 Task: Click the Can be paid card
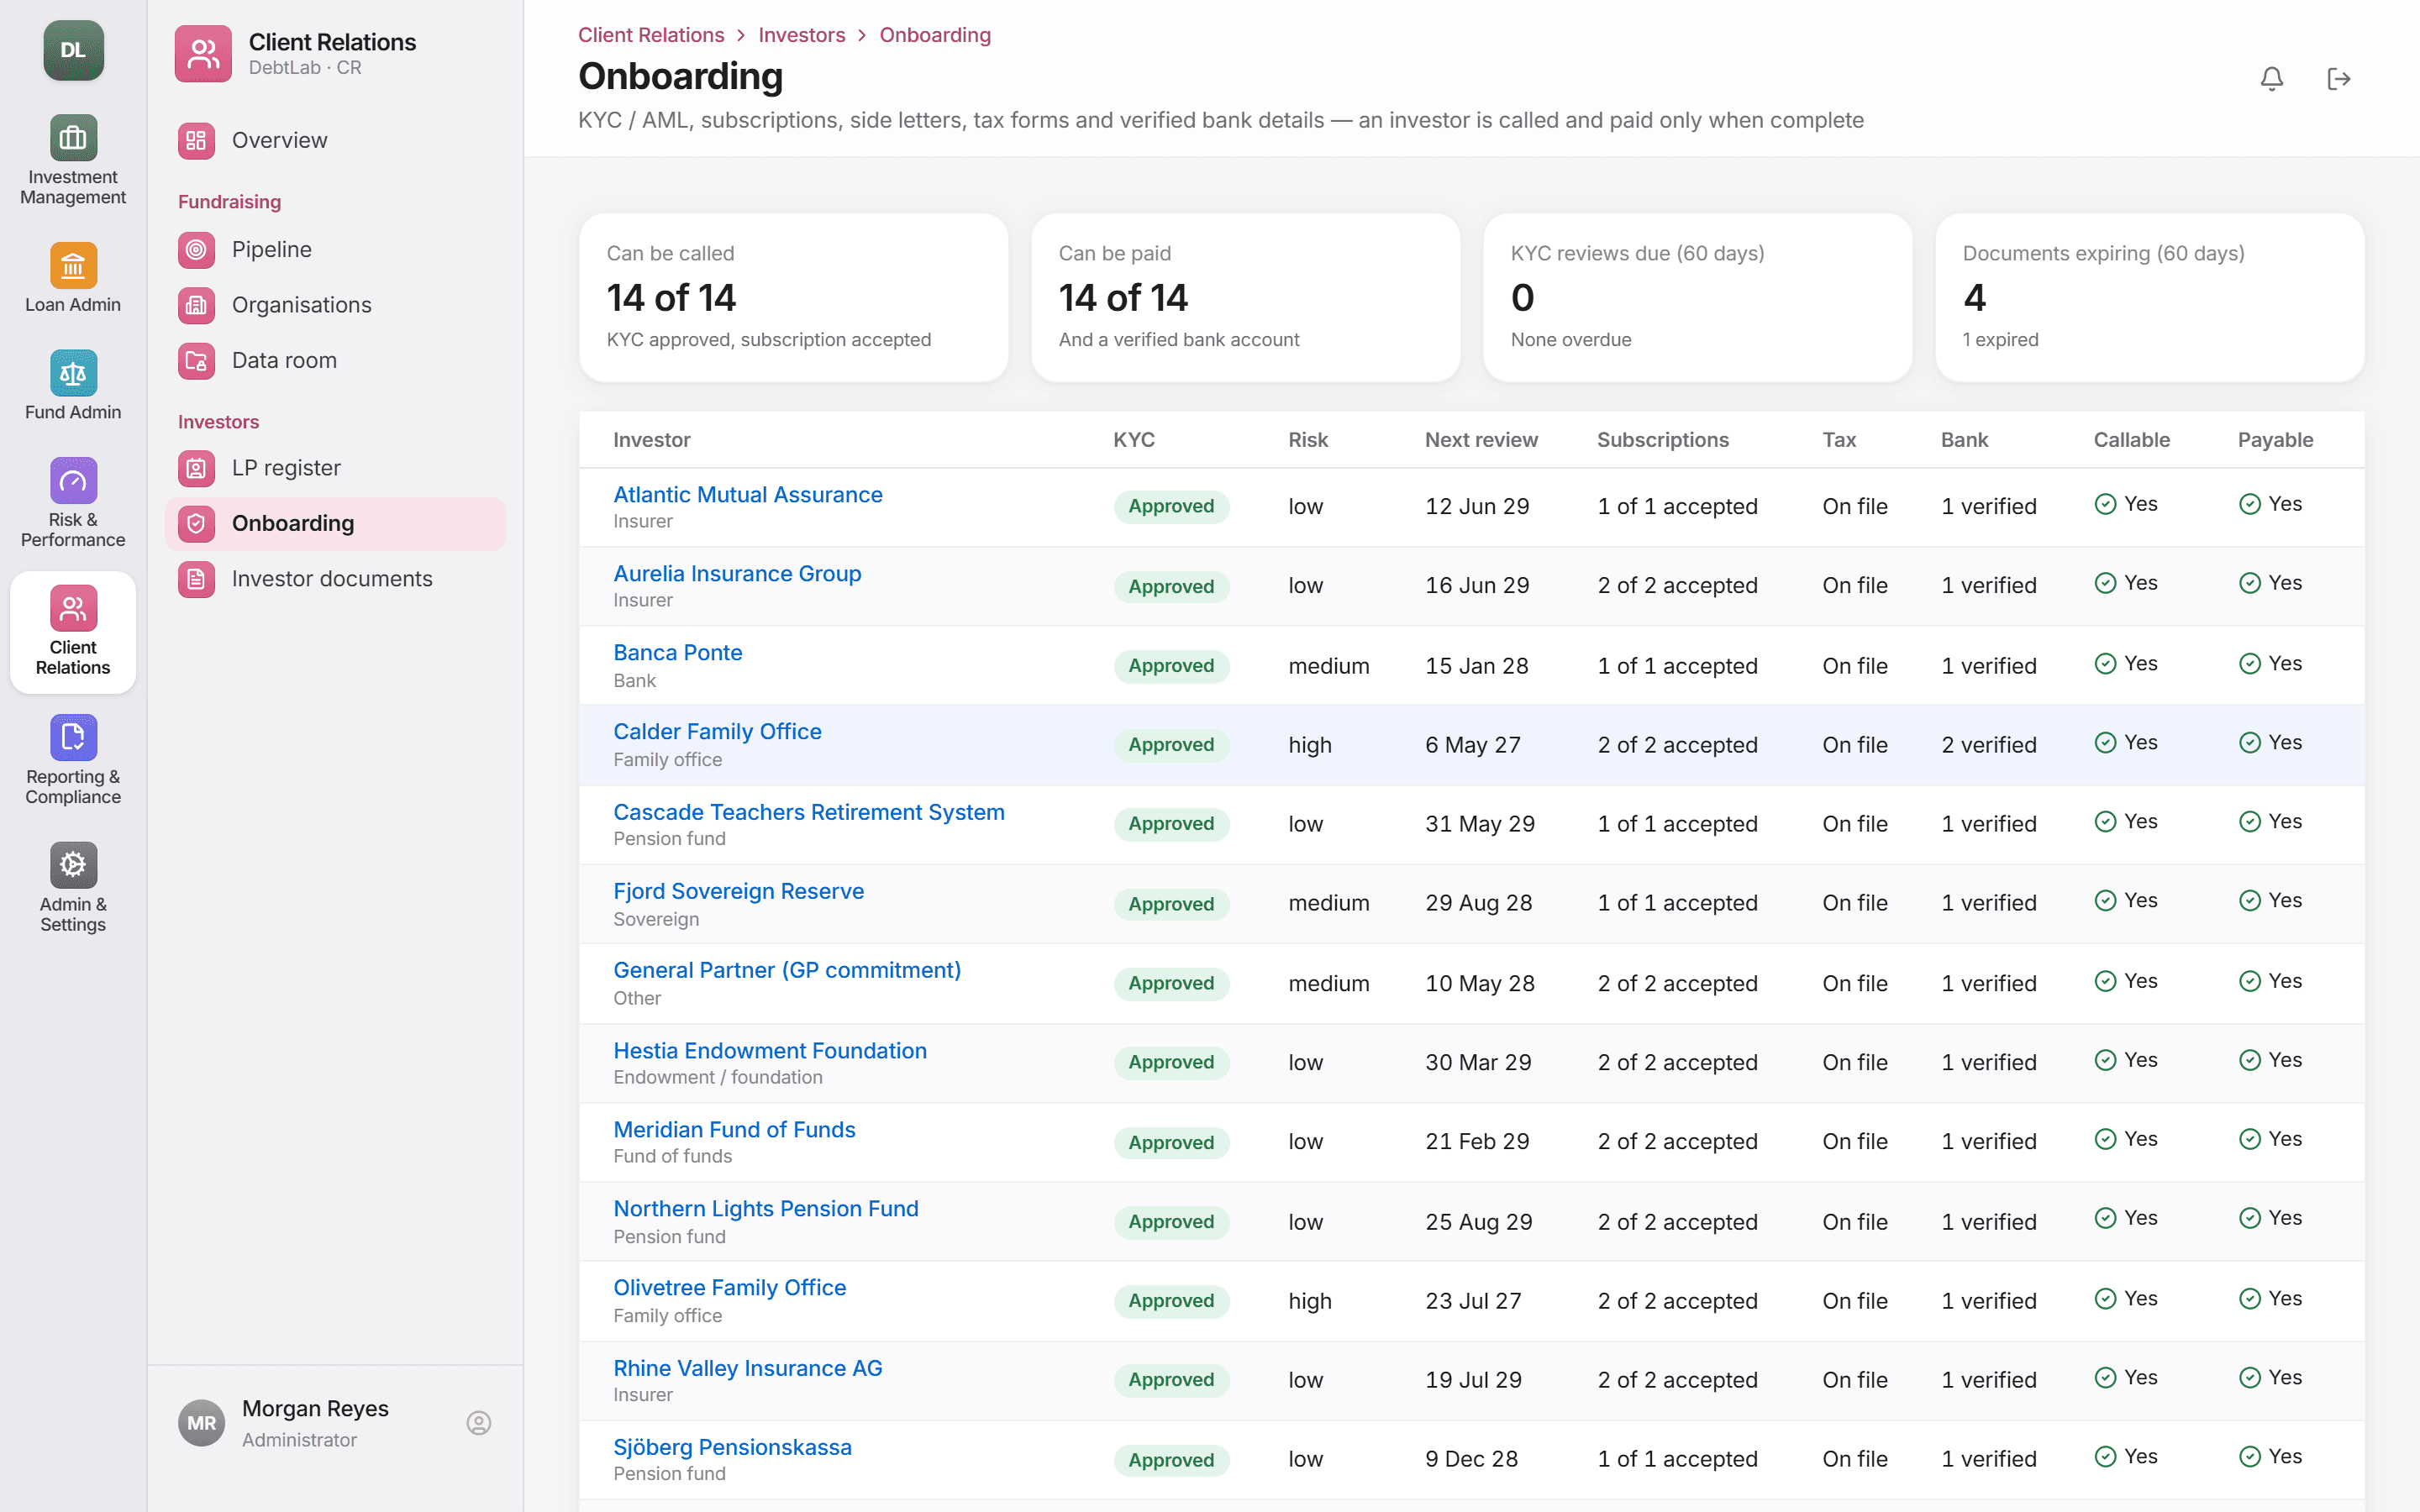(x=1245, y=297)
